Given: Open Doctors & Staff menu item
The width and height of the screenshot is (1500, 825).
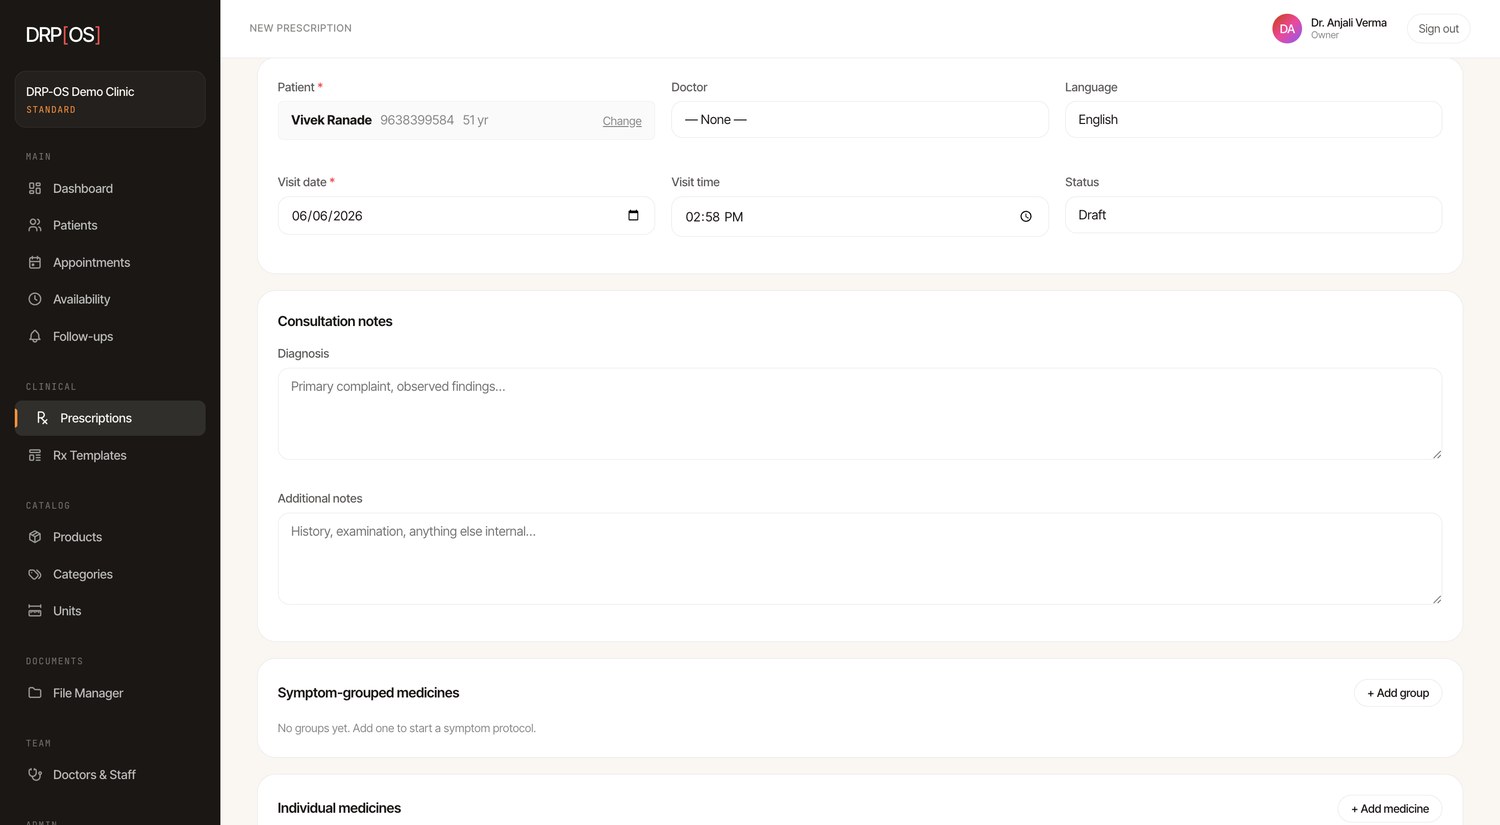Looking at the screenshot, I should click(x=110, y=774).
